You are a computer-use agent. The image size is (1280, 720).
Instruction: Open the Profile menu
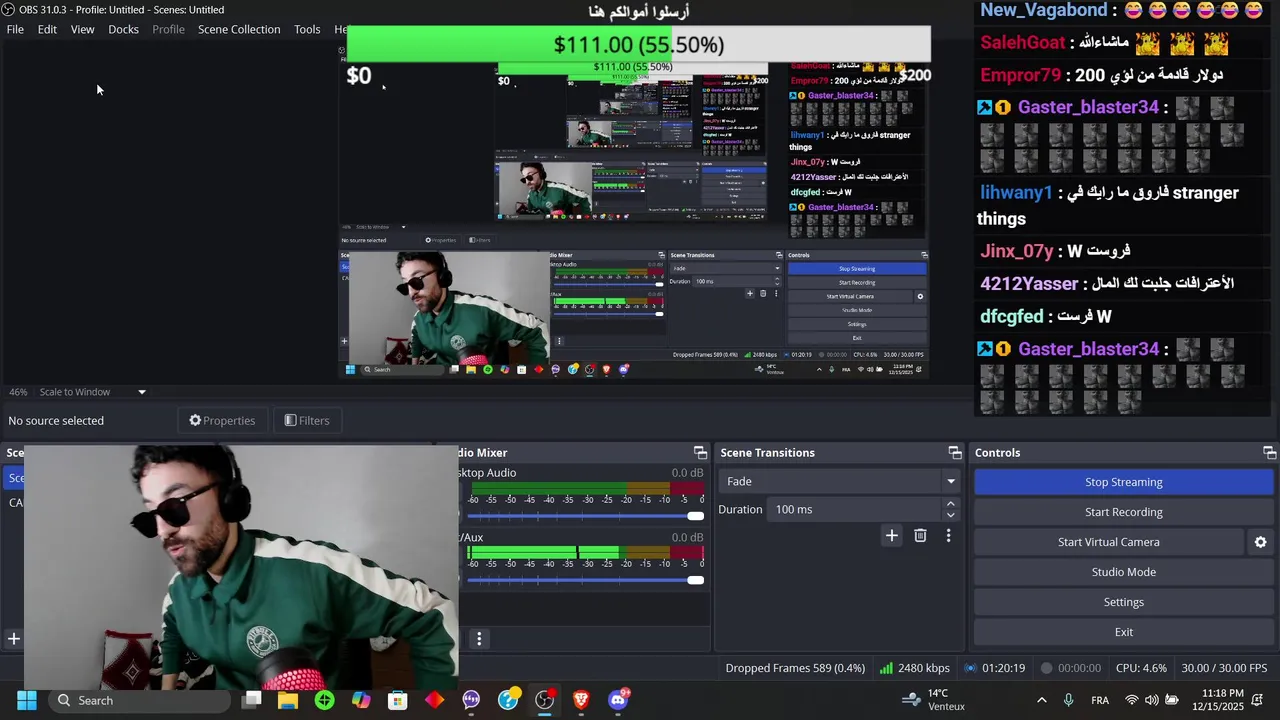[168, 29]
